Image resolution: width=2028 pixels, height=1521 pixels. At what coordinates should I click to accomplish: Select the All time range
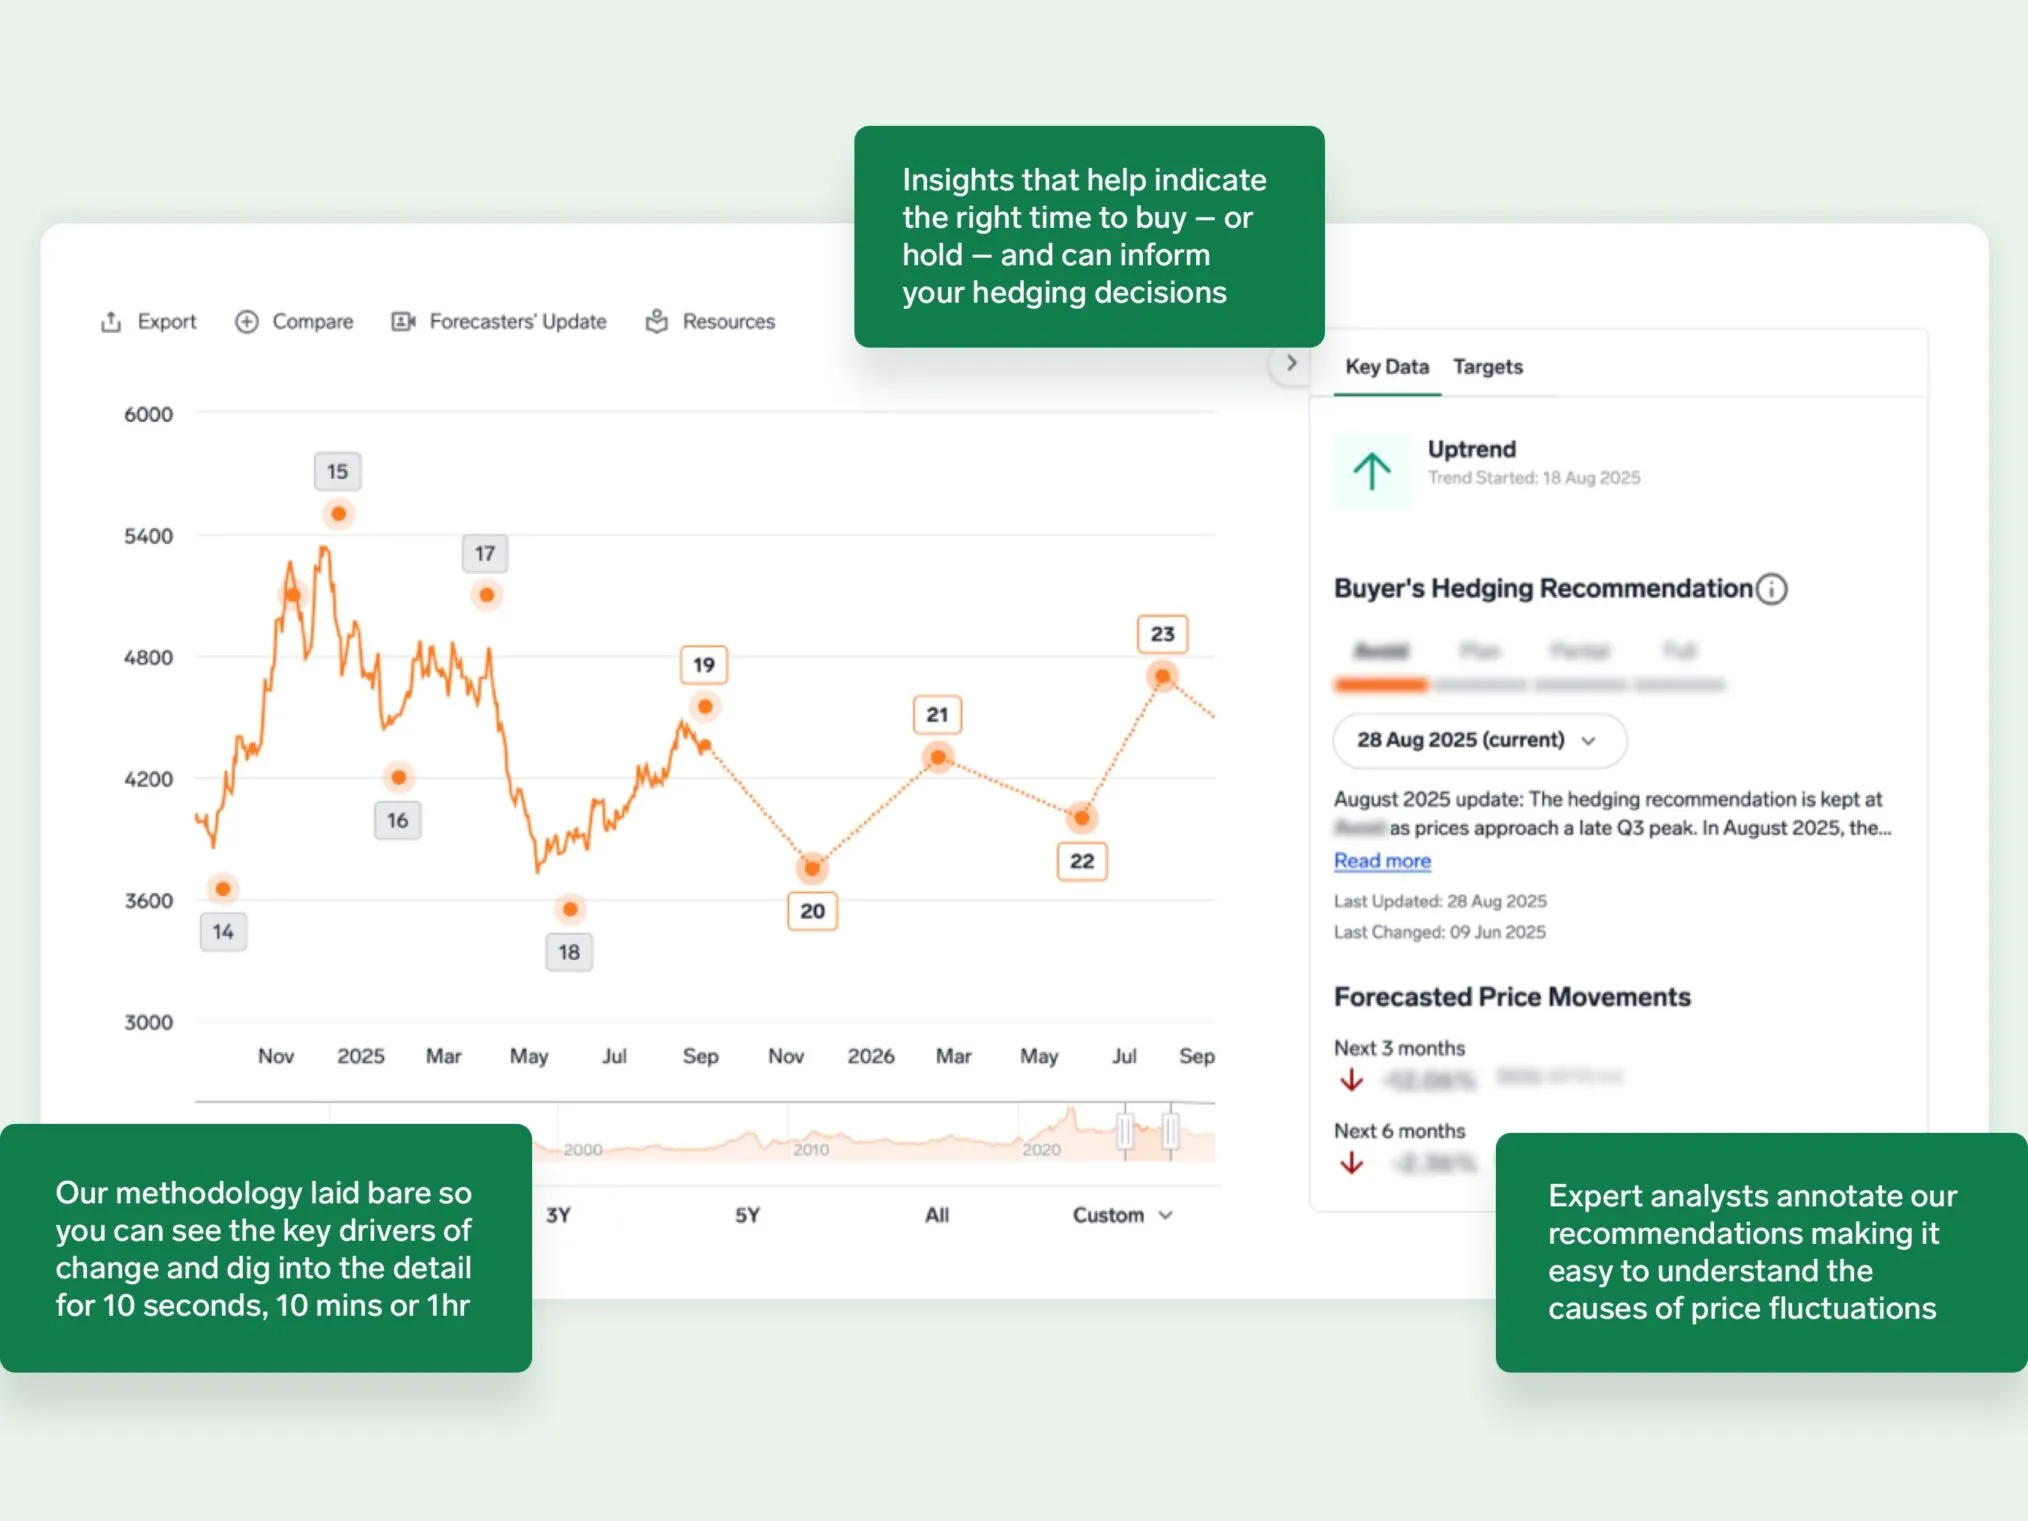[x=936, y=1215]
